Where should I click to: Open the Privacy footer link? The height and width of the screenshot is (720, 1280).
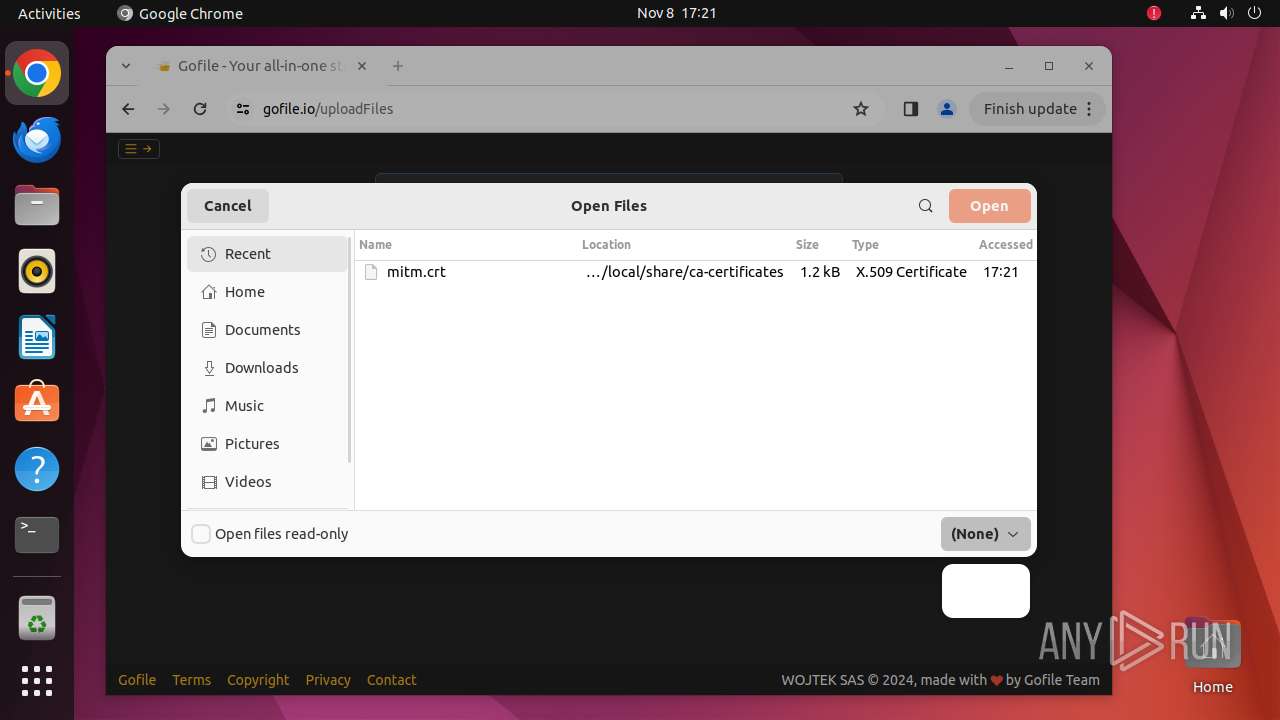pyautogui.click(x=328, y=680)
